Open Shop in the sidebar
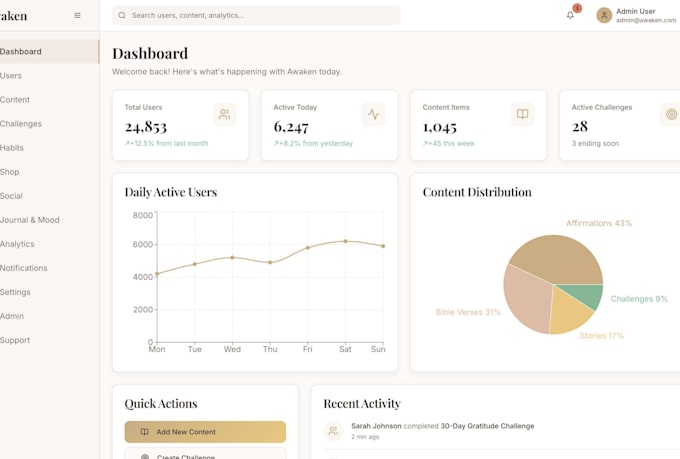Screen dimensions: 680x459 pos(49,172)
